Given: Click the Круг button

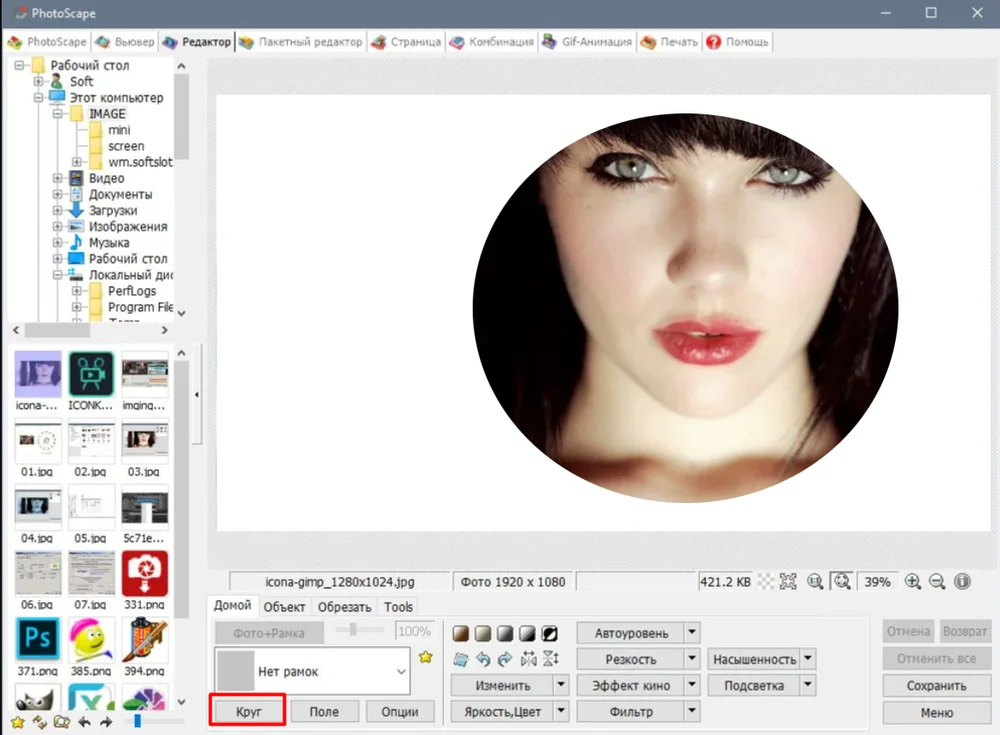Looking at the screenshot, I should pos(248,711).
